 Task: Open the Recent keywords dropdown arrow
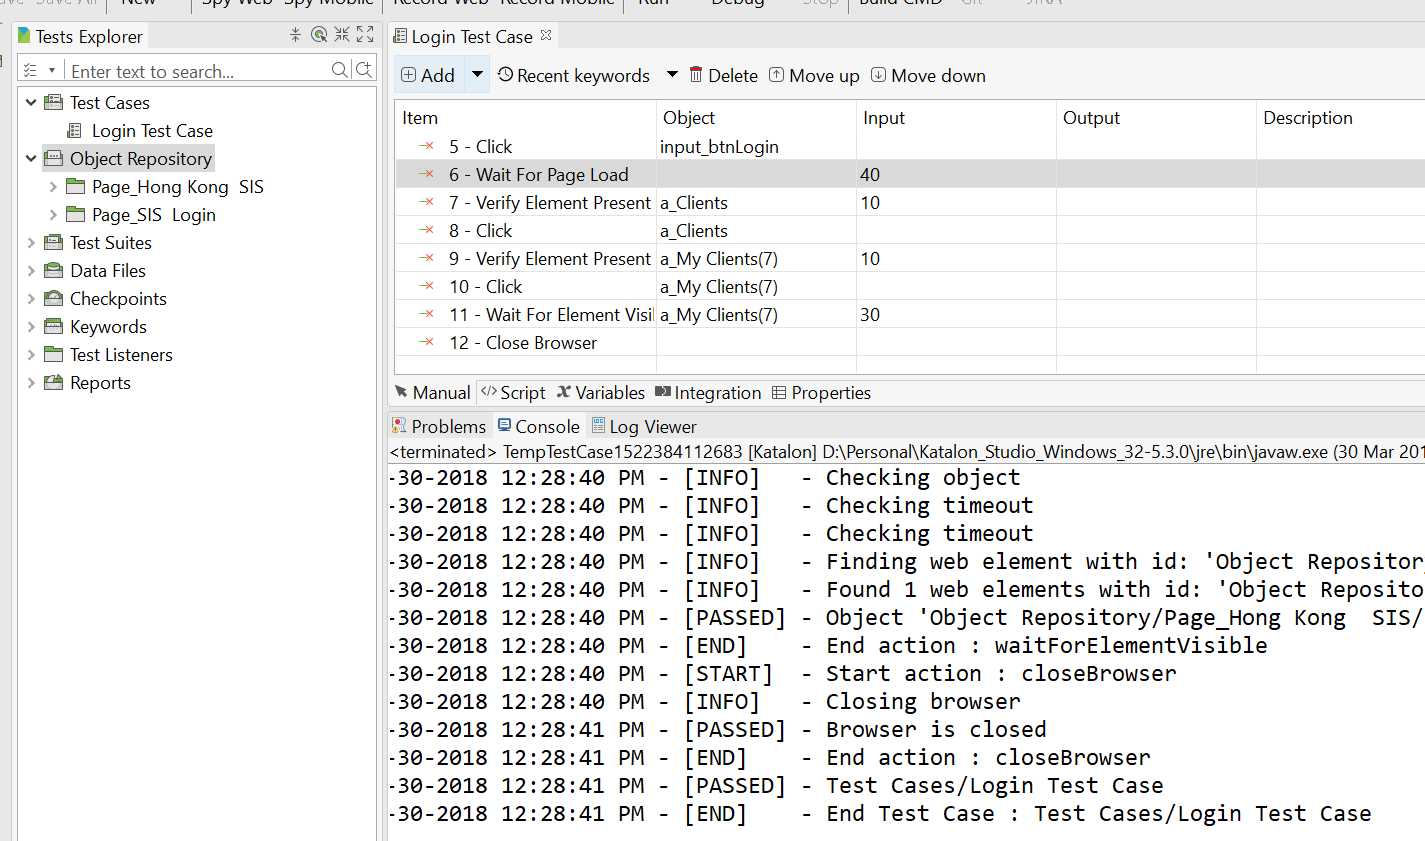672,75
